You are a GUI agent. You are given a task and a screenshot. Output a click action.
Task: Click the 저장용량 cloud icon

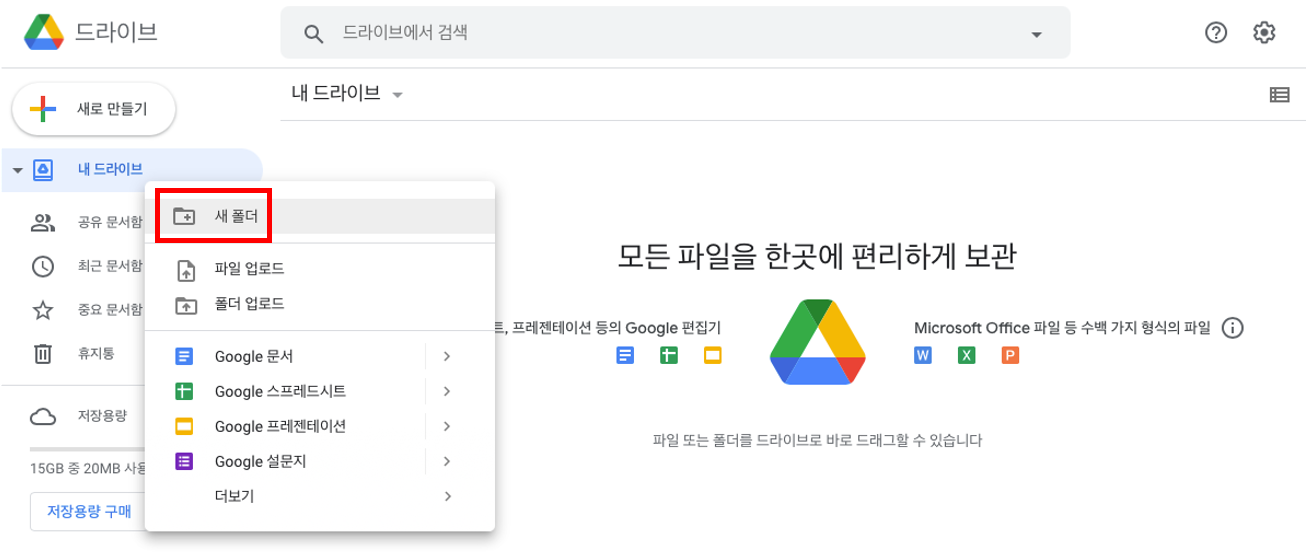[x=43, y=416]
